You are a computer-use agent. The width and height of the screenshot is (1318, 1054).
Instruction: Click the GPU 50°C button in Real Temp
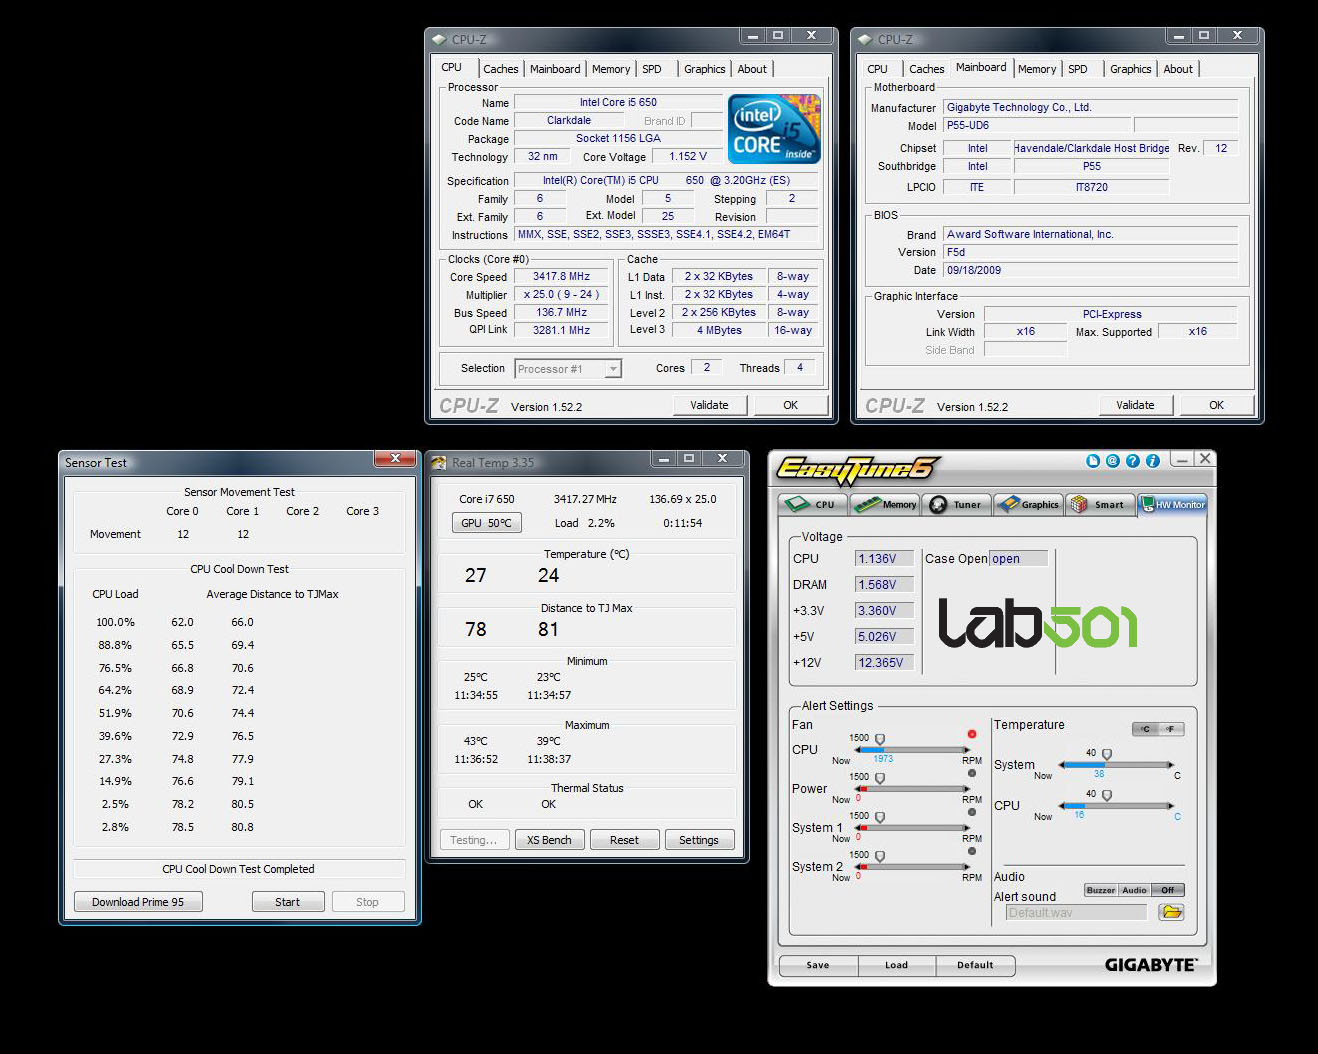click(486, 523)
